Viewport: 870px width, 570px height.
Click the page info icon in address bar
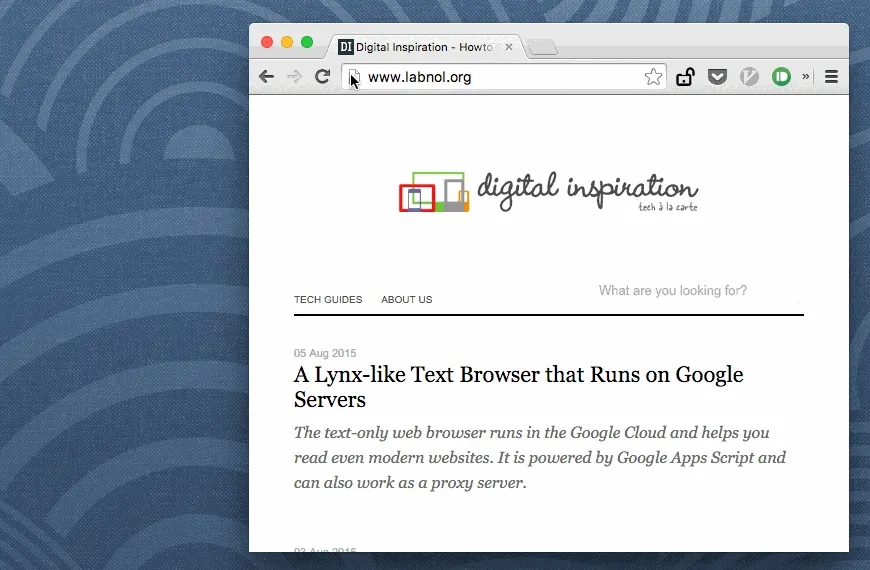(x=354, y=77)
